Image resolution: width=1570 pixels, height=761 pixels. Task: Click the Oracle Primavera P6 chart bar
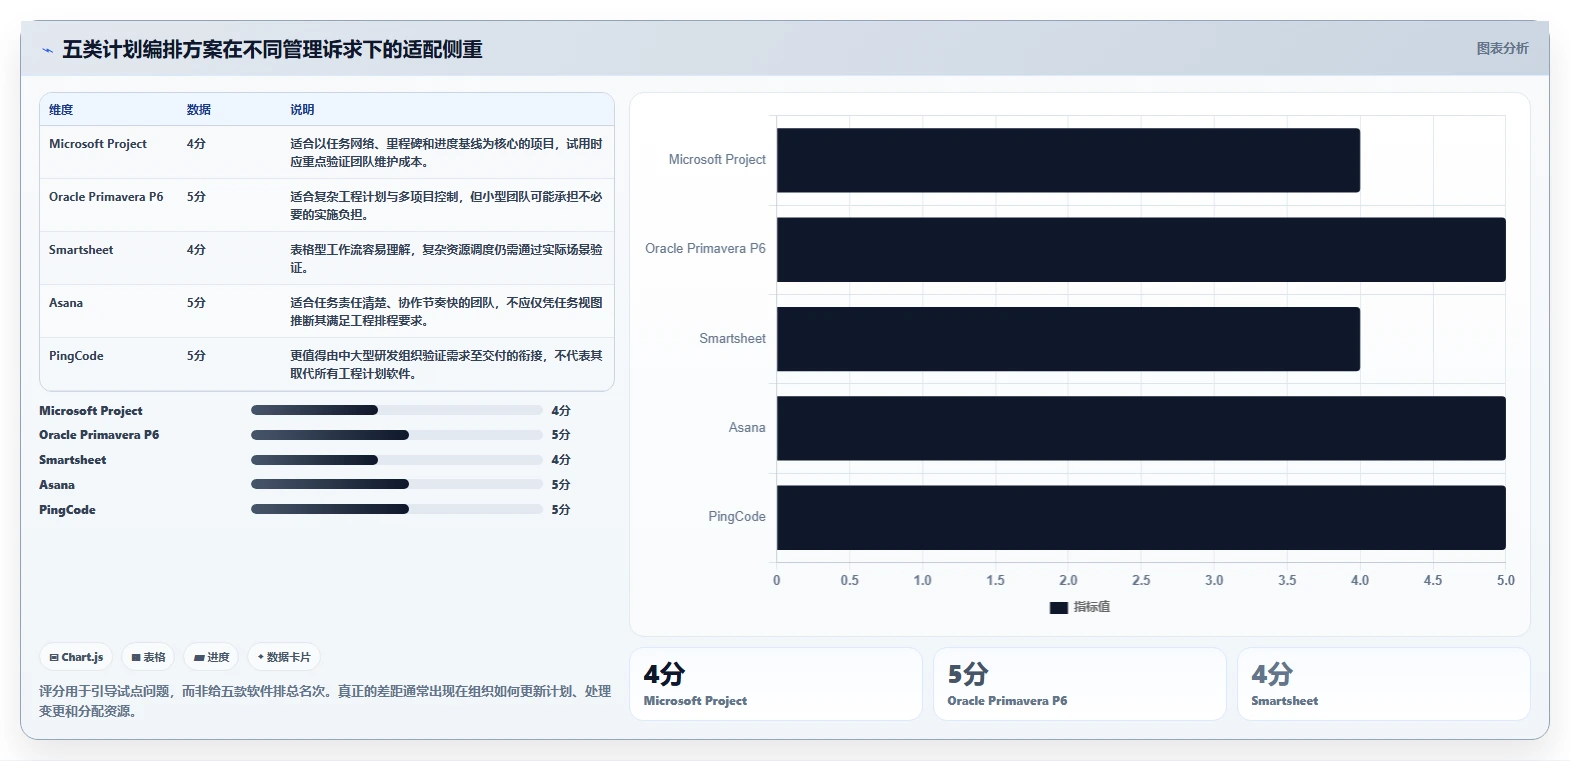click(x=1141, y=249)
